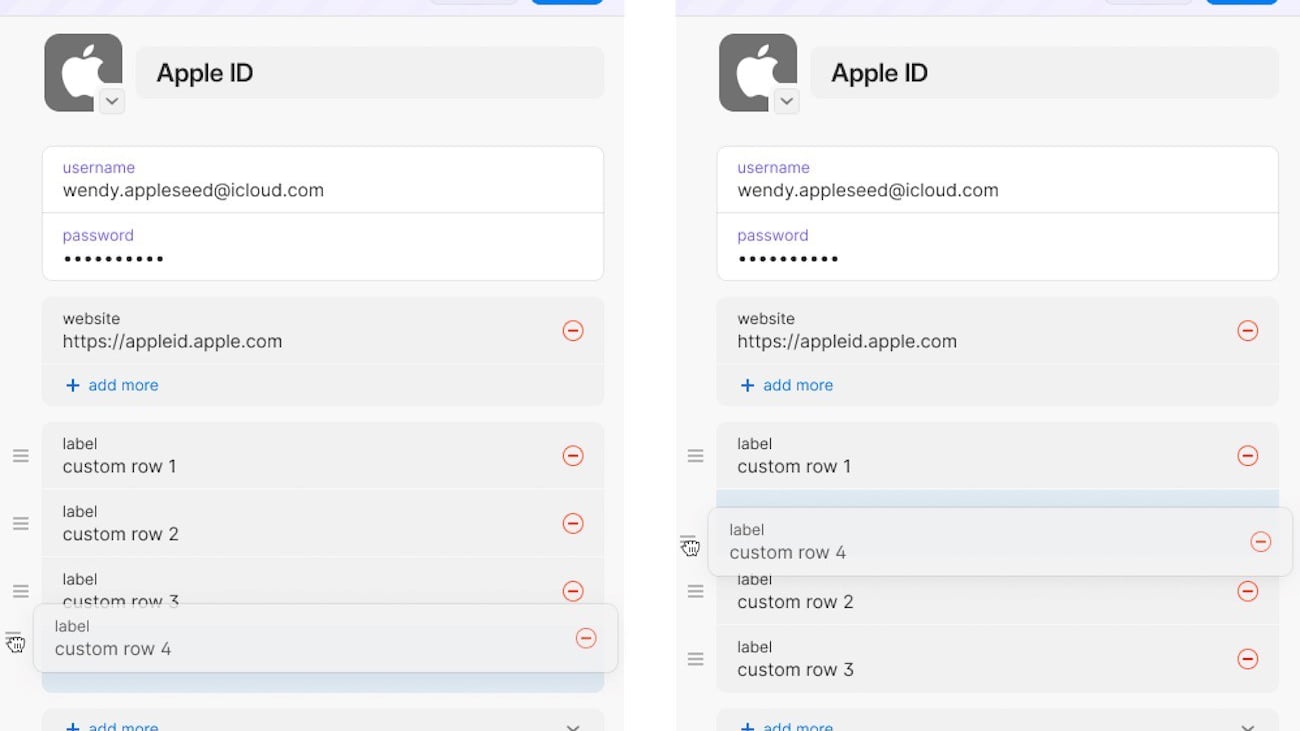Click username field in right panel
The height and width of the screenshot is (731, 1300).
[996, 180]
